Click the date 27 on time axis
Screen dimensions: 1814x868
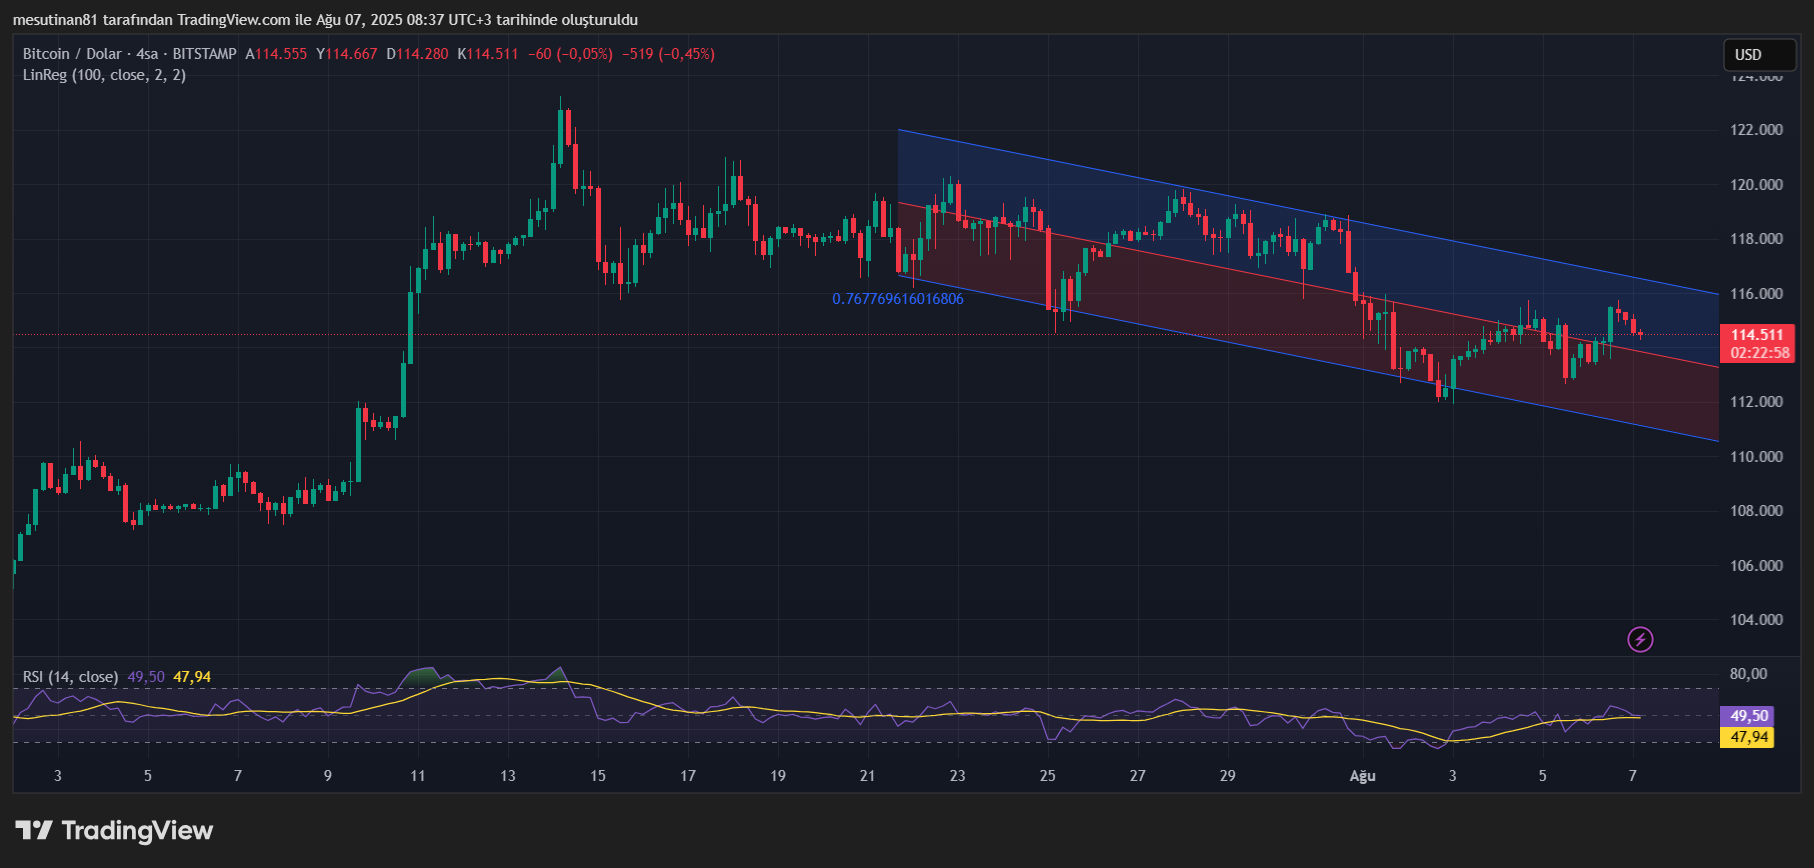point(1138,776)
